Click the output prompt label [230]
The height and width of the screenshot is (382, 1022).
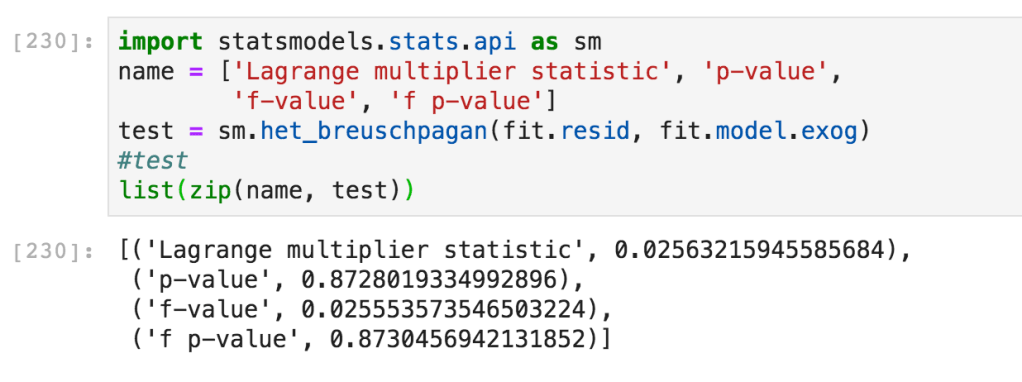pos(54,251)
